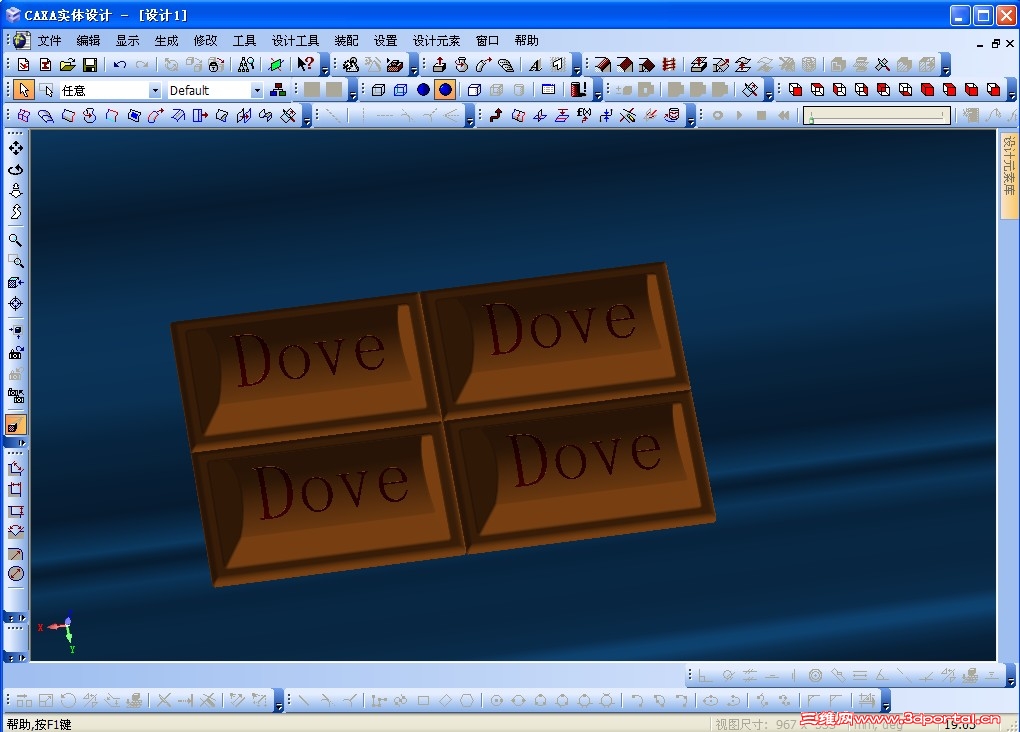Image resolution: width=1020 pixels, height=732 pixels.
Task: Click the open folder icon
Action: click(68, 64)
